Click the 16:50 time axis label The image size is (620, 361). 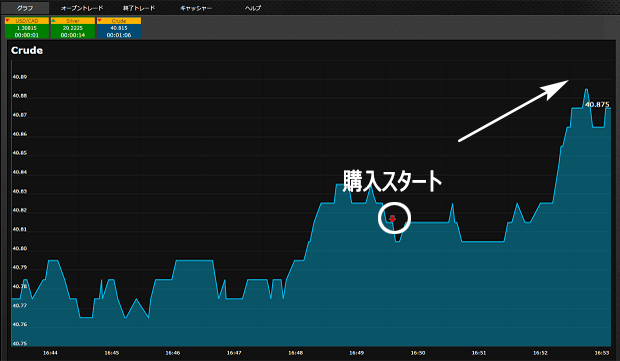point(418,353)
